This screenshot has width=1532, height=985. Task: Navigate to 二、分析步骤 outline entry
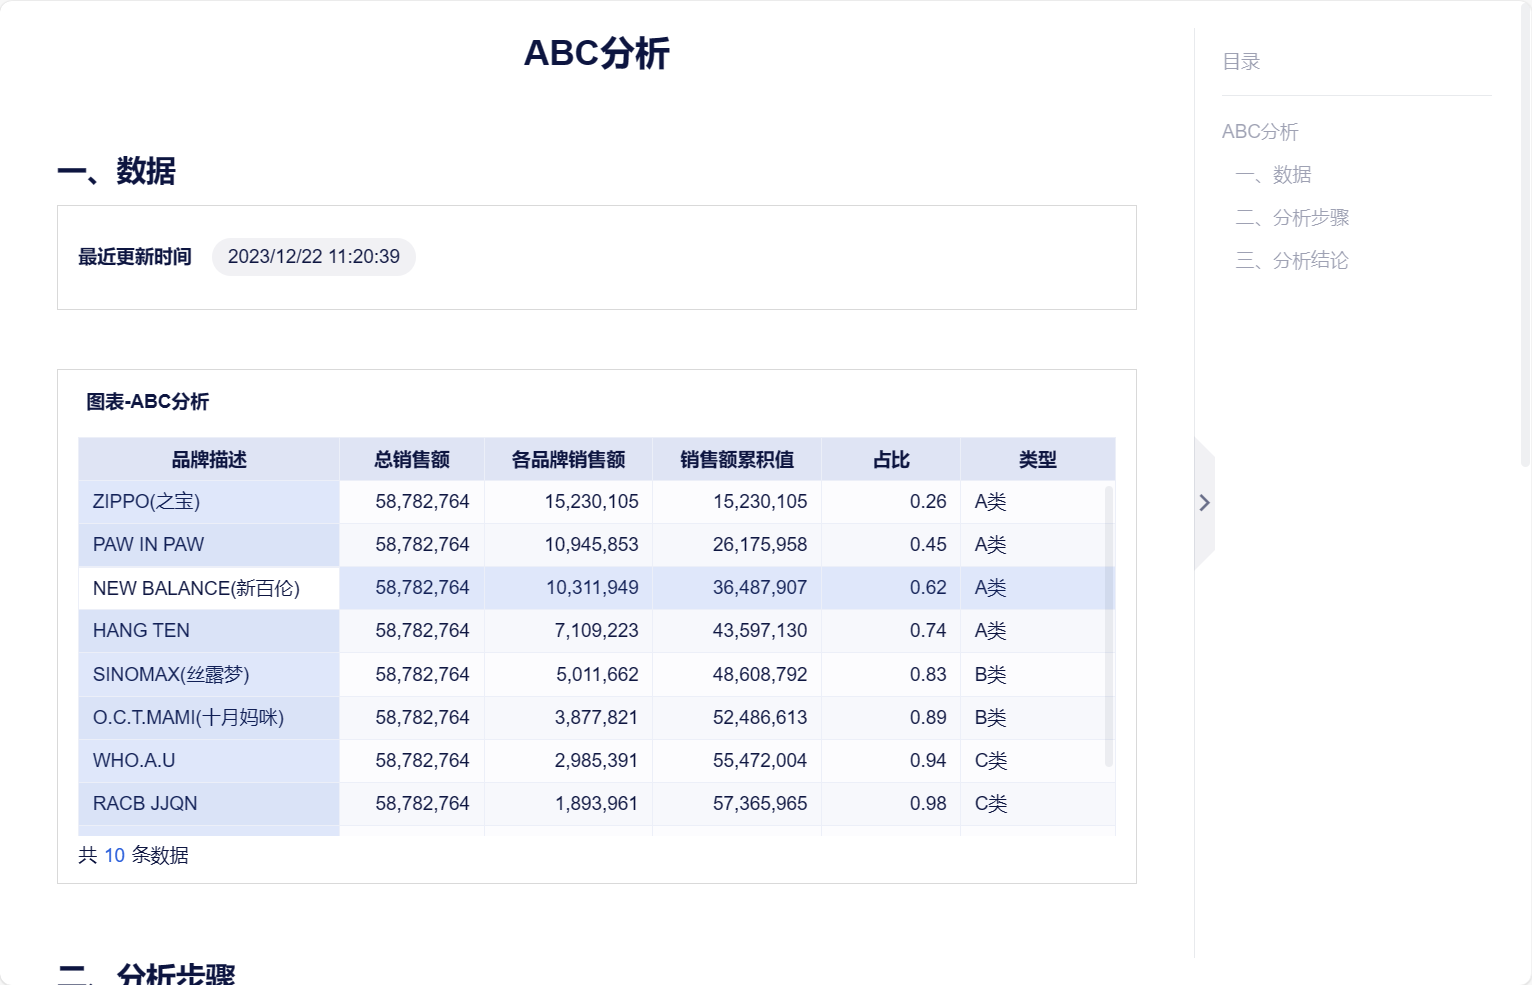point(1292,218)
